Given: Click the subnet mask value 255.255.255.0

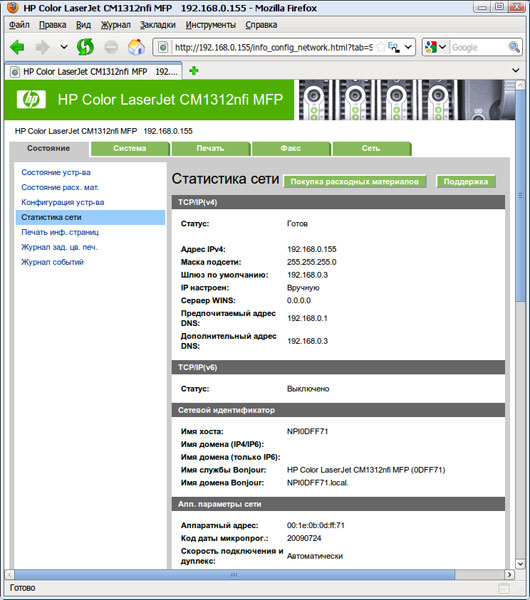Looking at the screenshot, I should [312, 262].
